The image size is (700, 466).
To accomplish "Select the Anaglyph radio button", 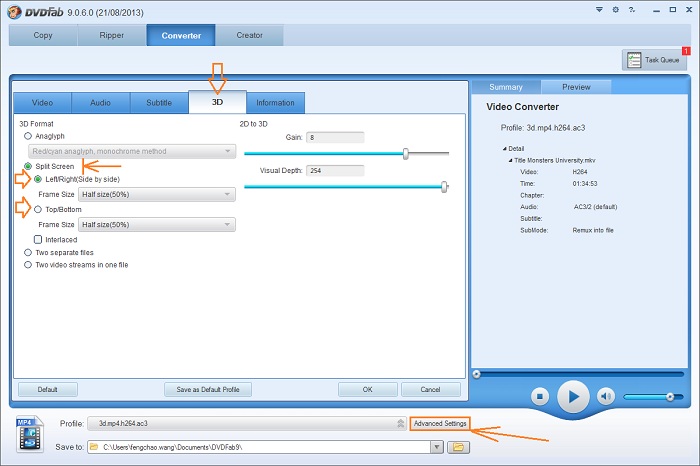I will pos(28,136).
